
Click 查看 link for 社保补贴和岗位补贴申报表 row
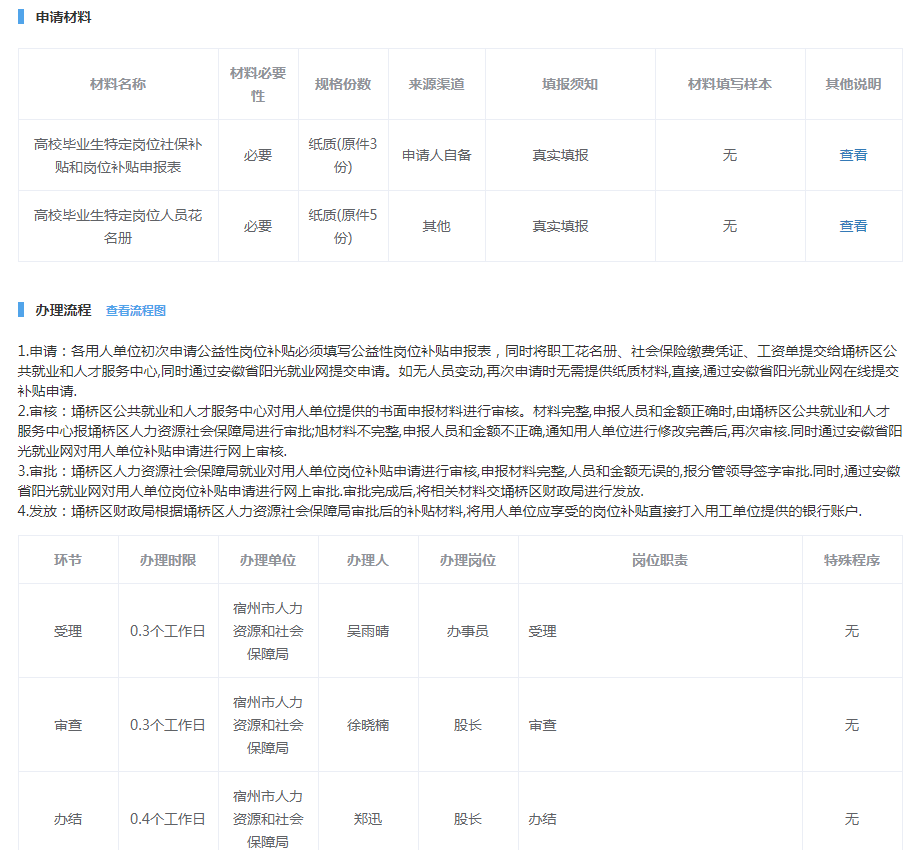[x=852, y=155]
